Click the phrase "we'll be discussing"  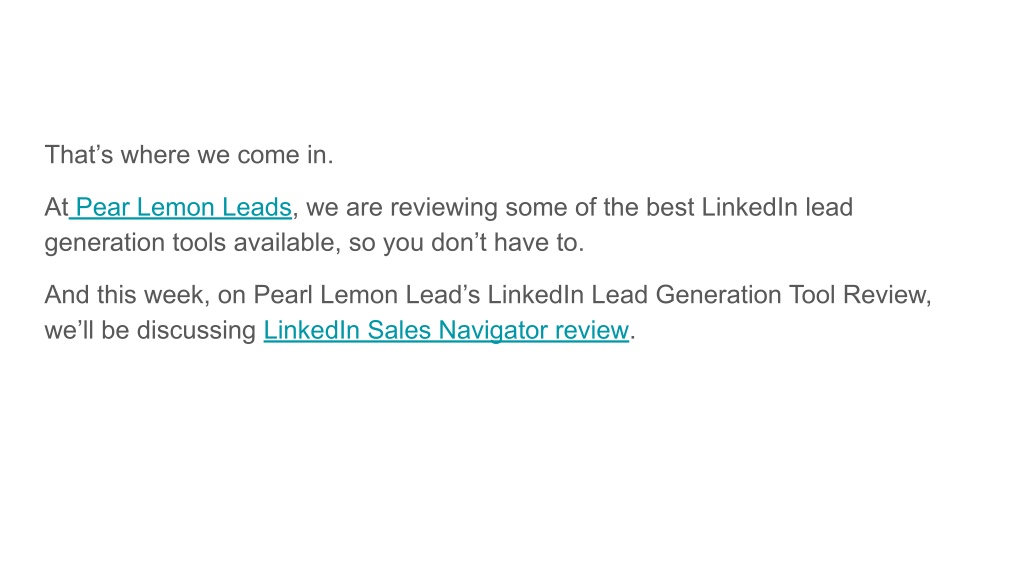[x=150, y=330]
